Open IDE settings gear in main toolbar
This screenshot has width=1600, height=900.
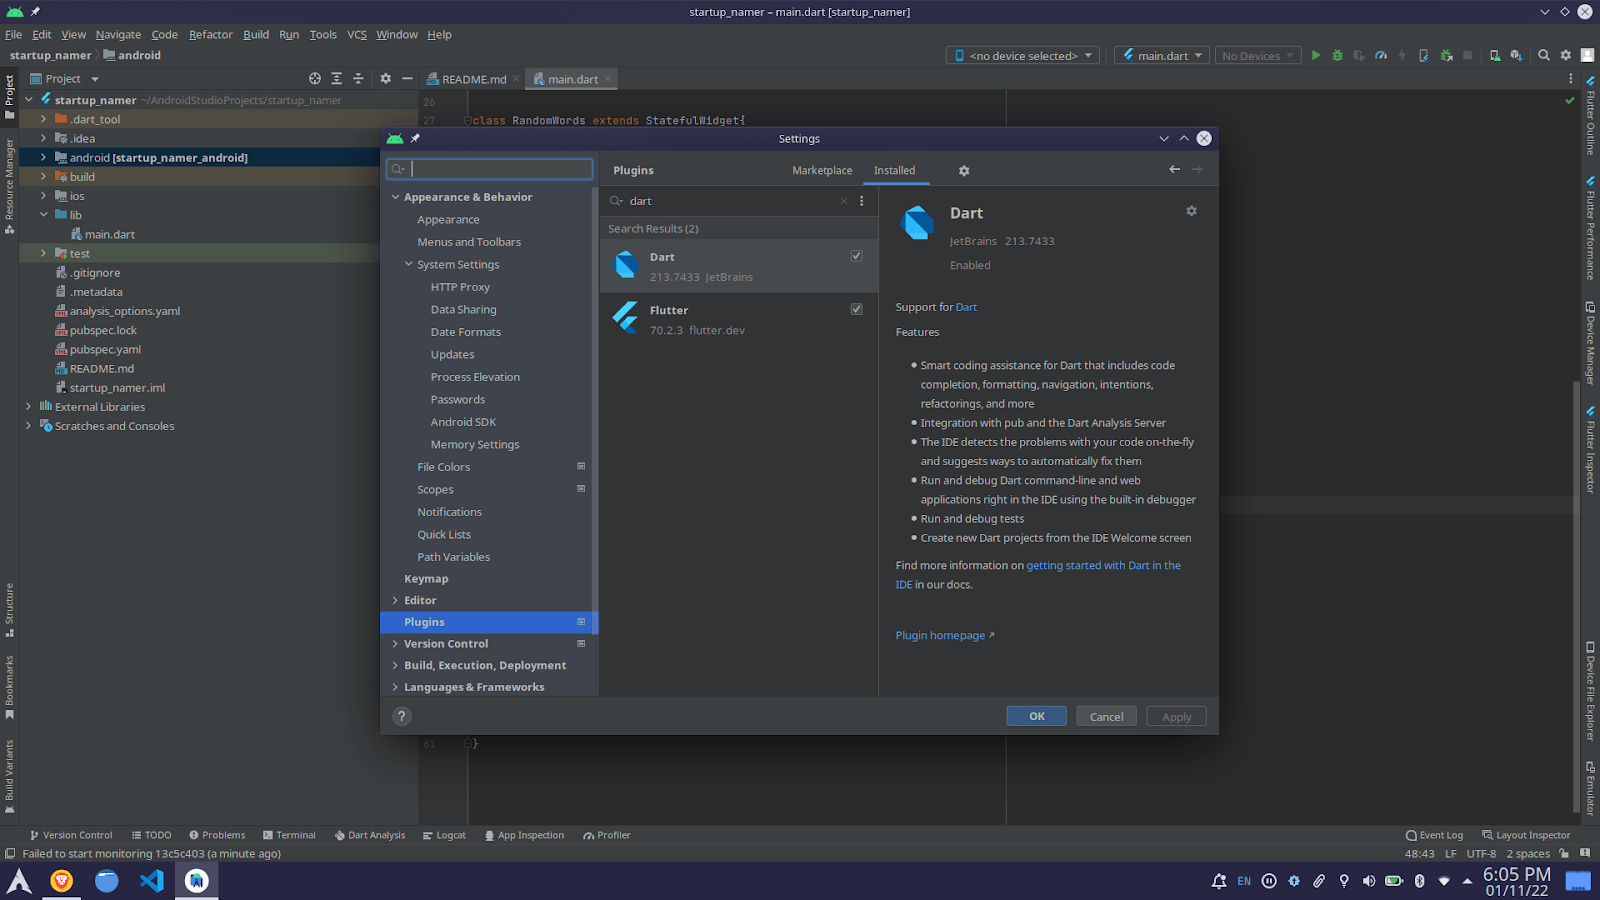tap(1566, 55)
